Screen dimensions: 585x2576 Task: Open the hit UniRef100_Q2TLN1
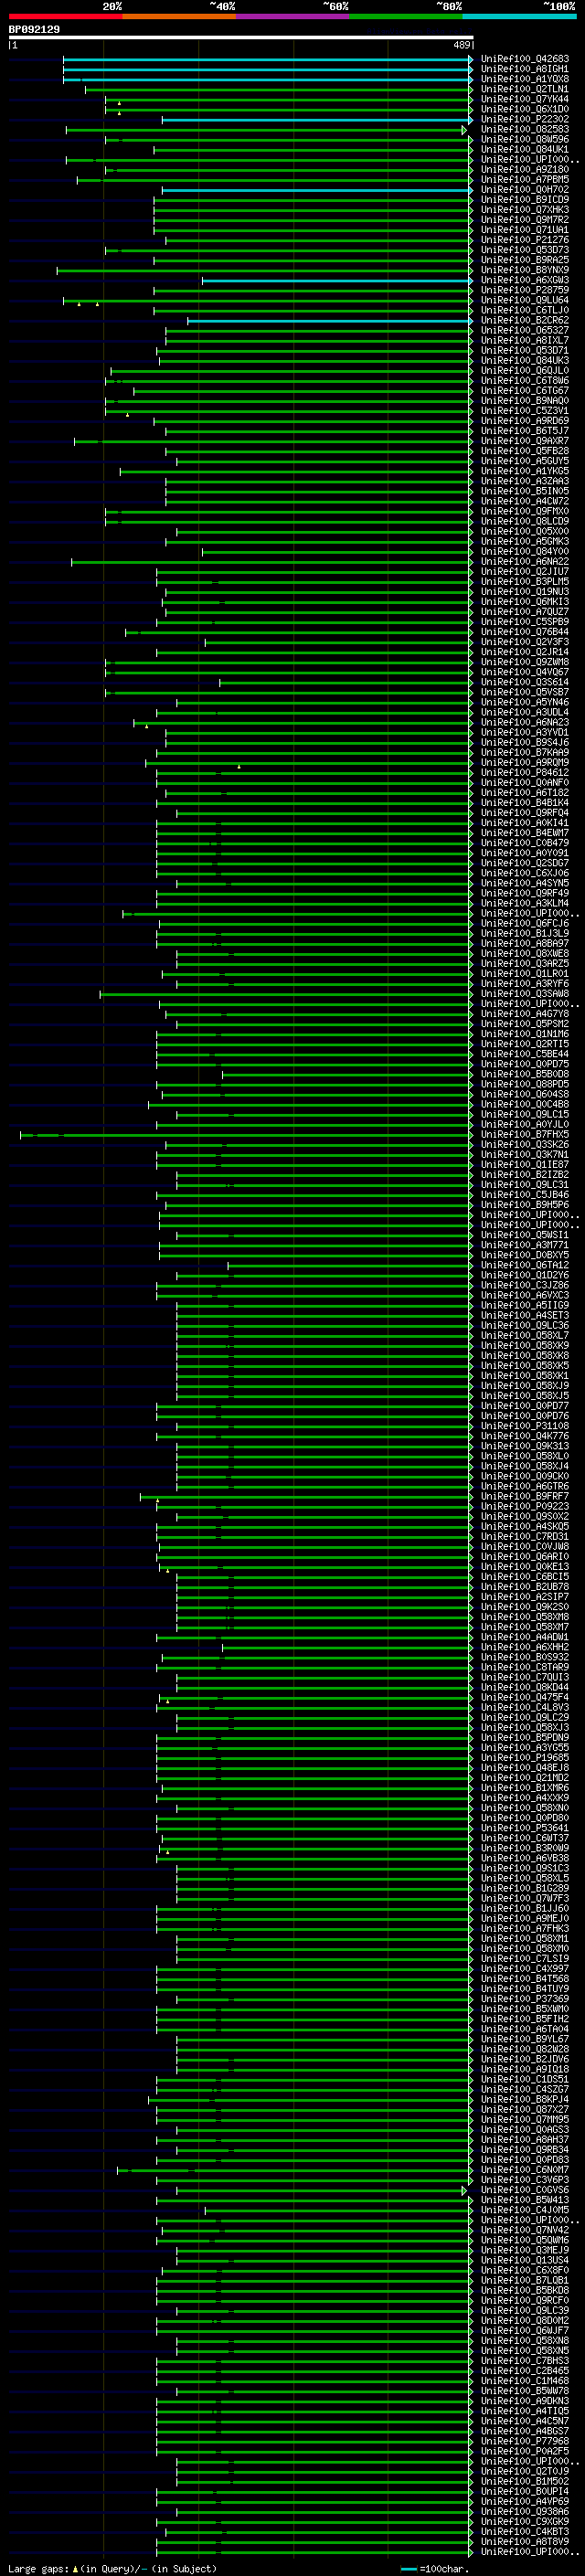[524, 89]
